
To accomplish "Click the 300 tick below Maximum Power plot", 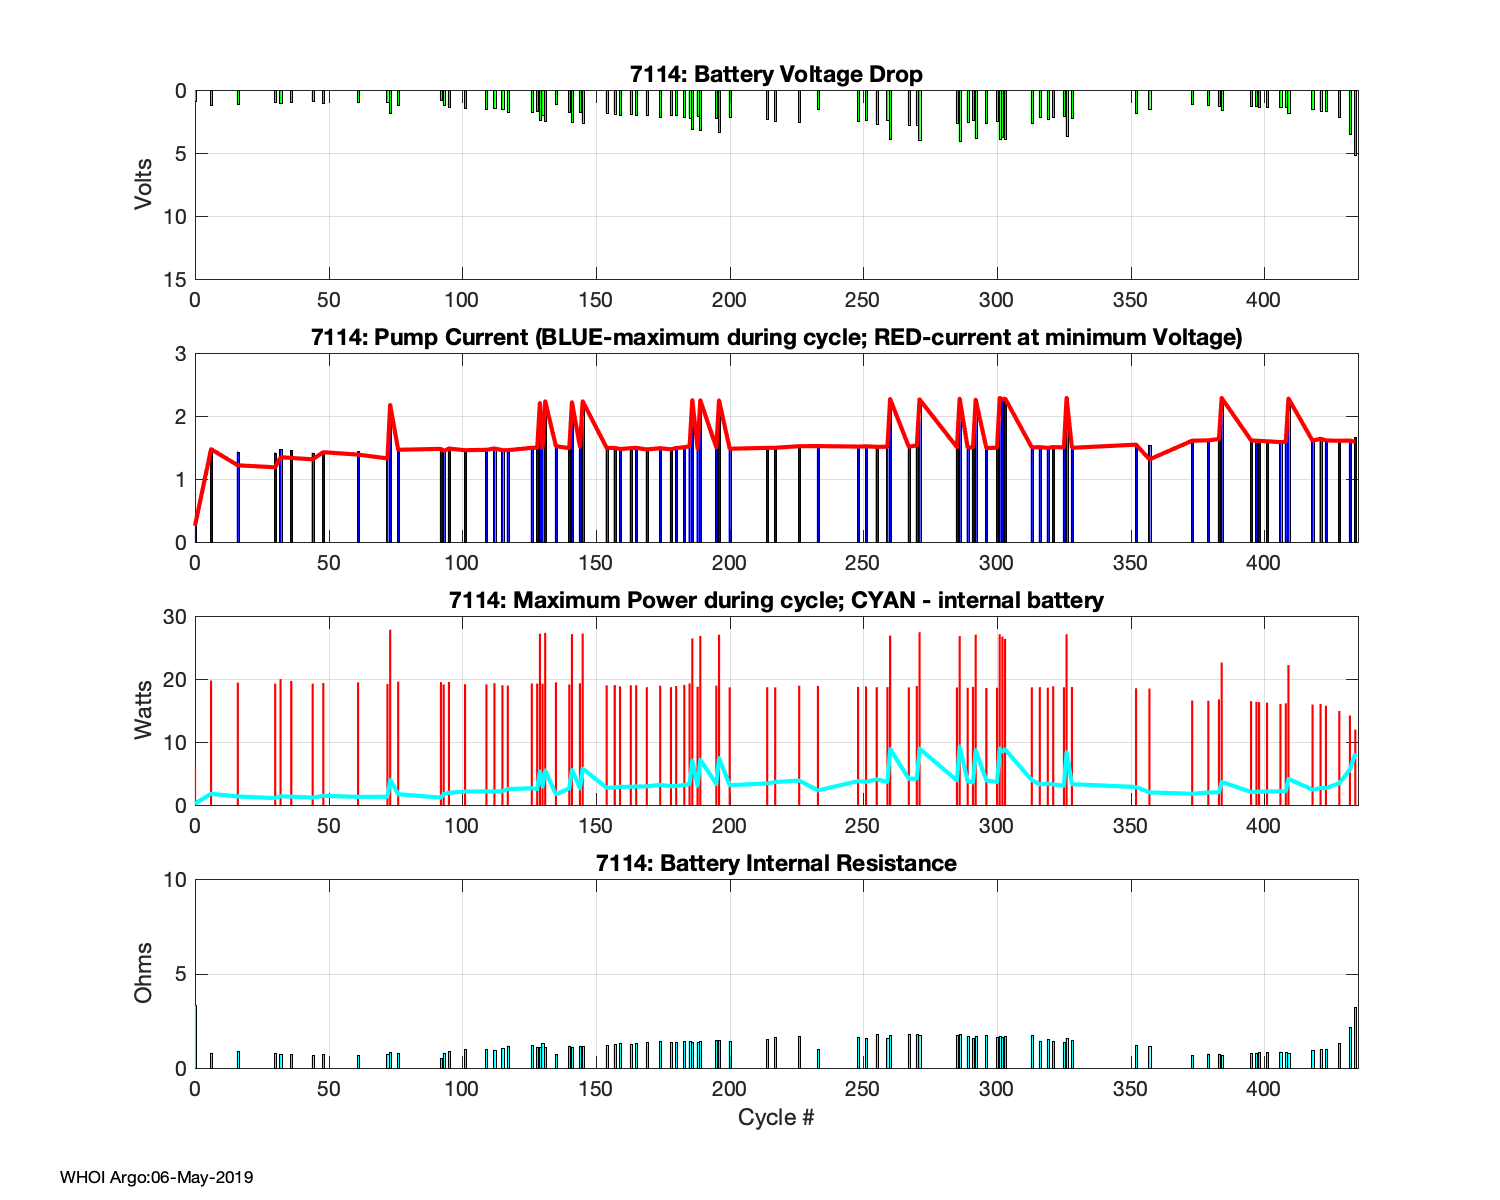I will click(997, 826).
